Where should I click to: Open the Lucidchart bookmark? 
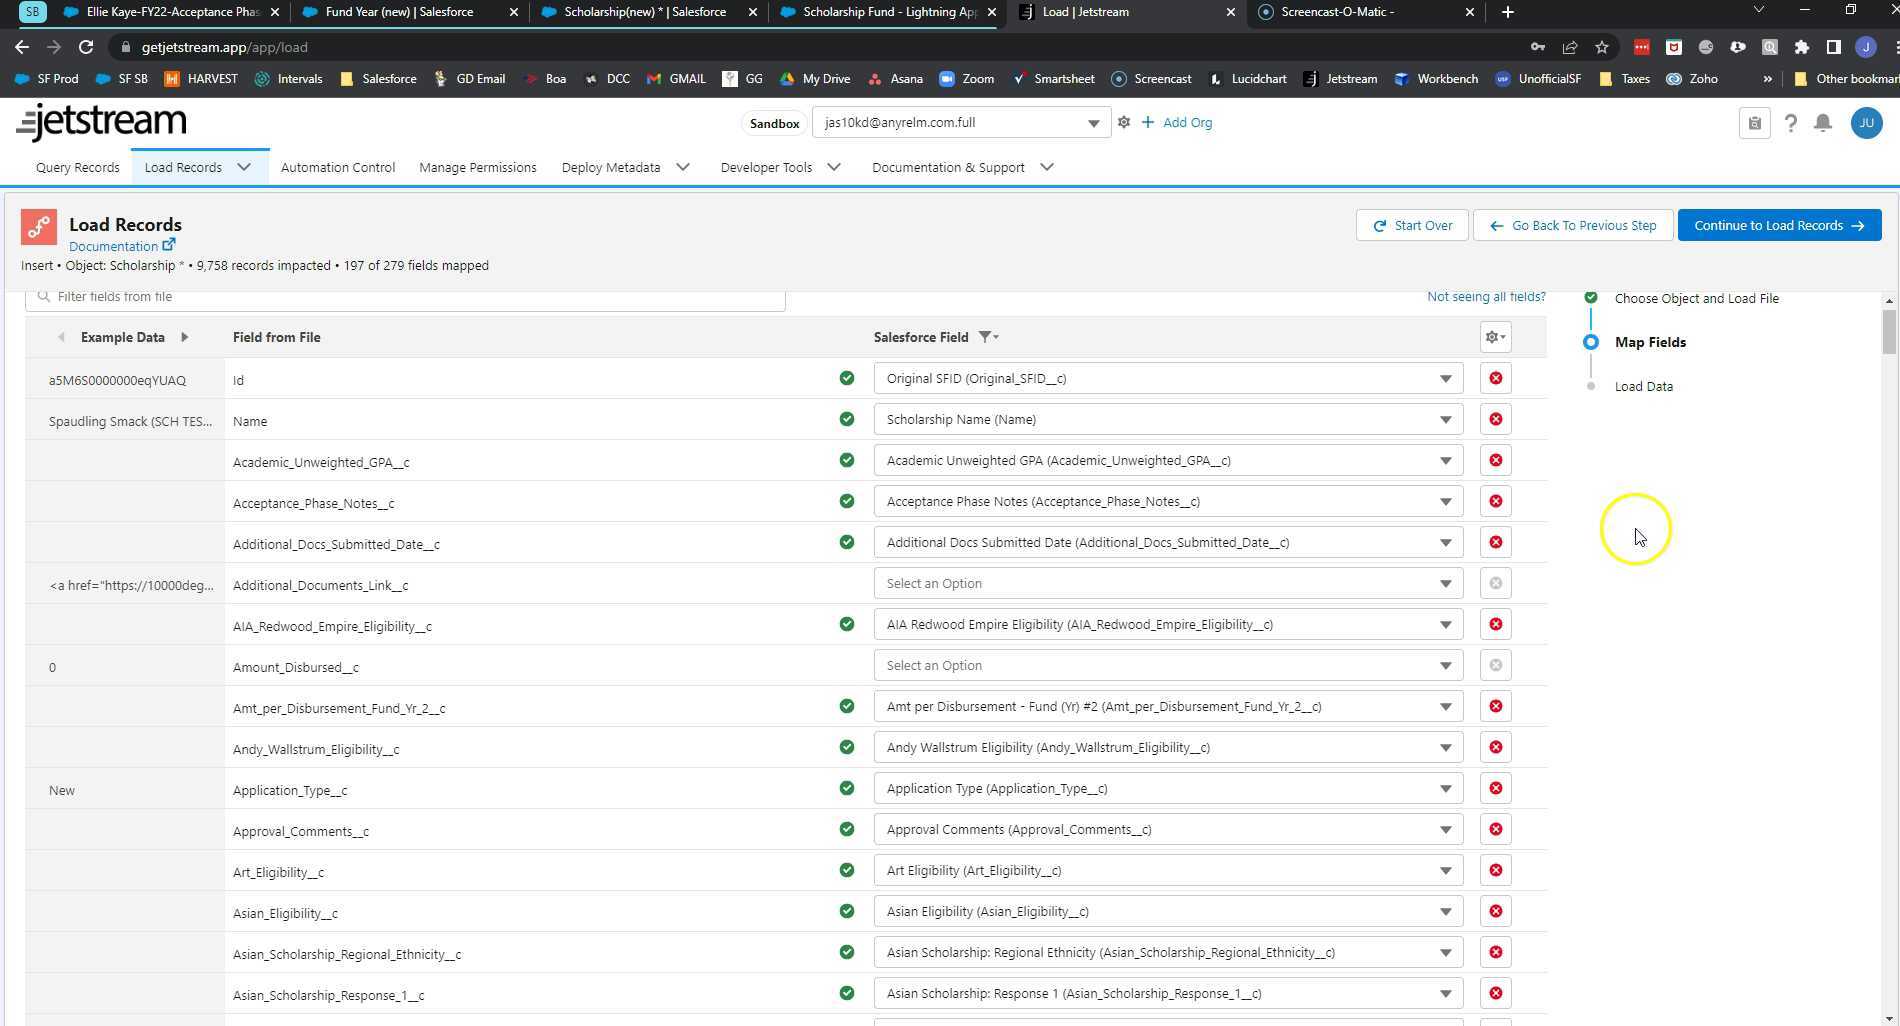(1247, 79)
